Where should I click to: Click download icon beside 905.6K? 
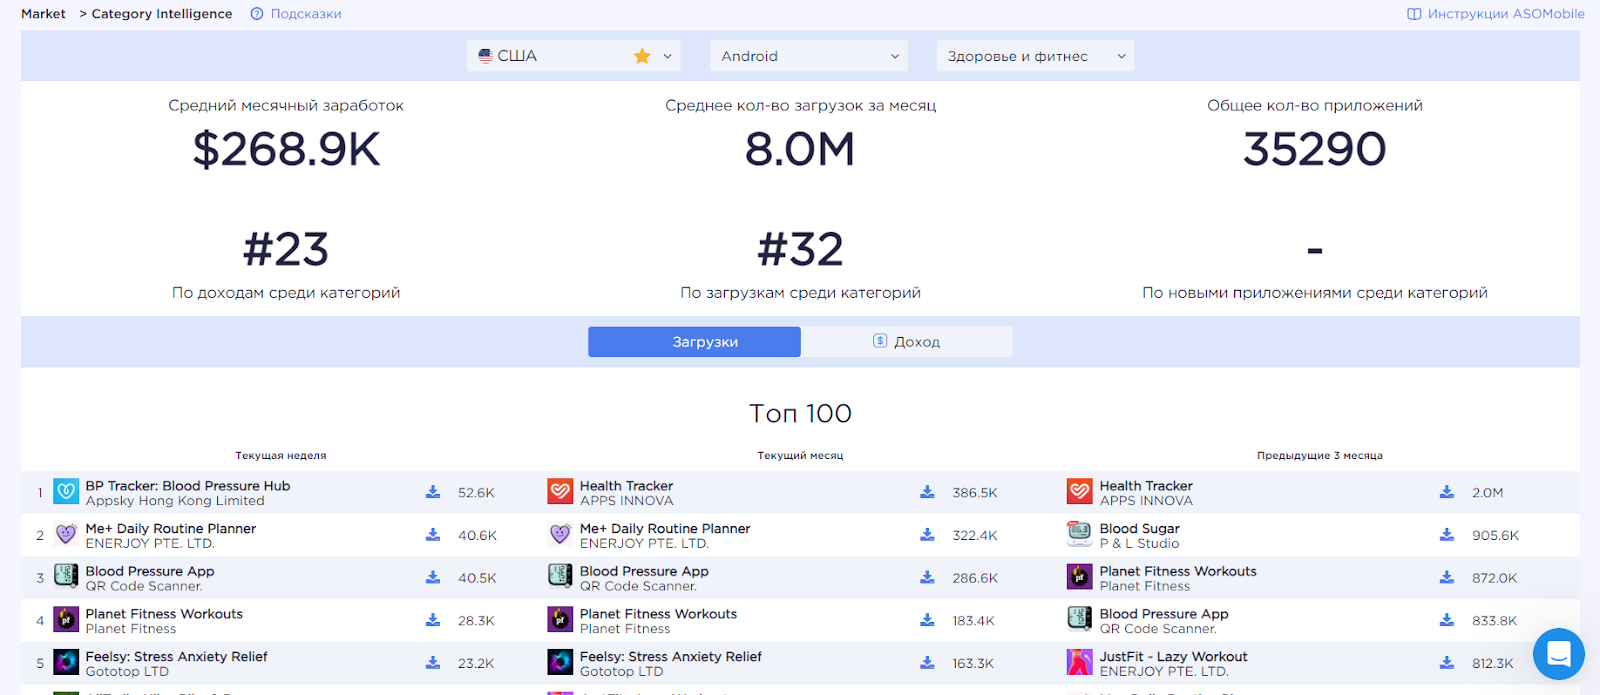[x=1447, y=535]
